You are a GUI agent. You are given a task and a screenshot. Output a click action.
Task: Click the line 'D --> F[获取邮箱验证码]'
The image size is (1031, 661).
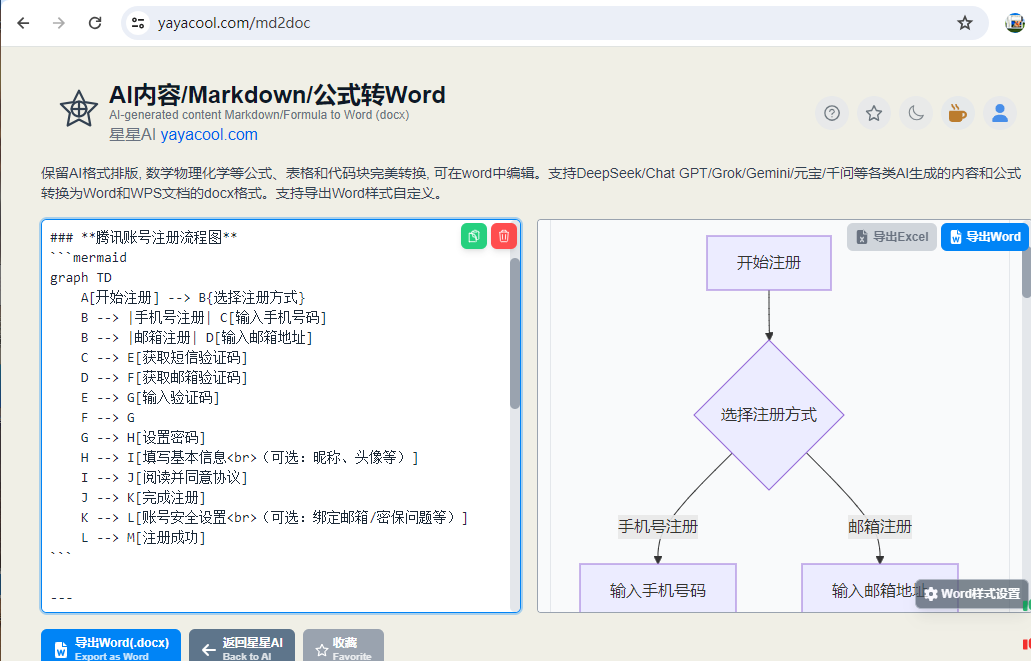164,378
